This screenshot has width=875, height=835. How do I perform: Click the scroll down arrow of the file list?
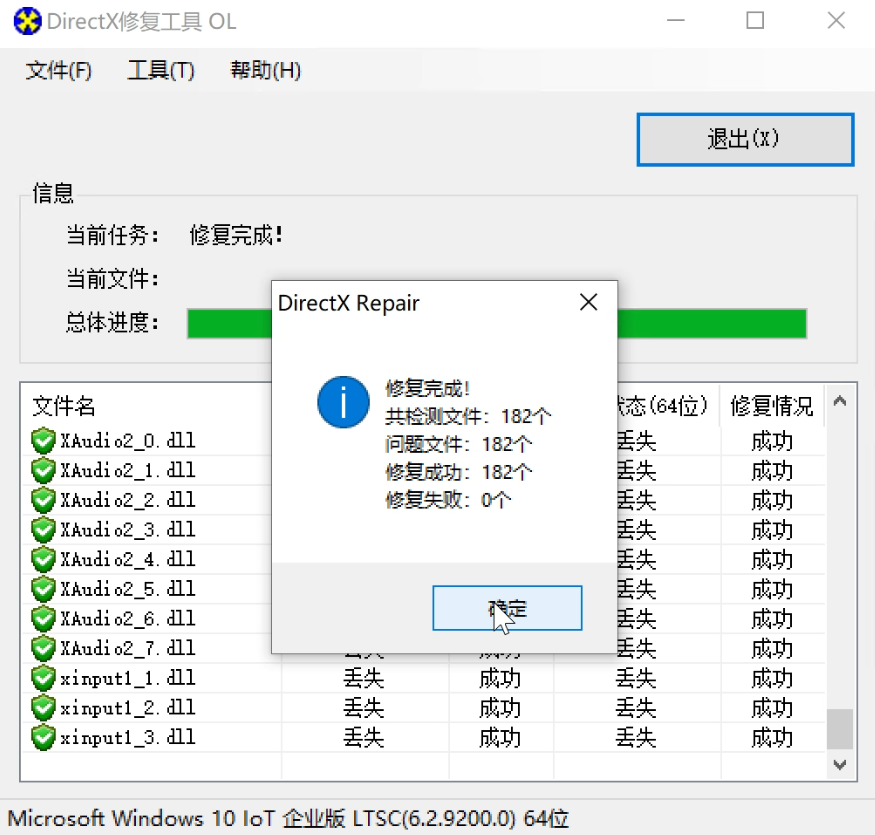[x=840, y=764]
